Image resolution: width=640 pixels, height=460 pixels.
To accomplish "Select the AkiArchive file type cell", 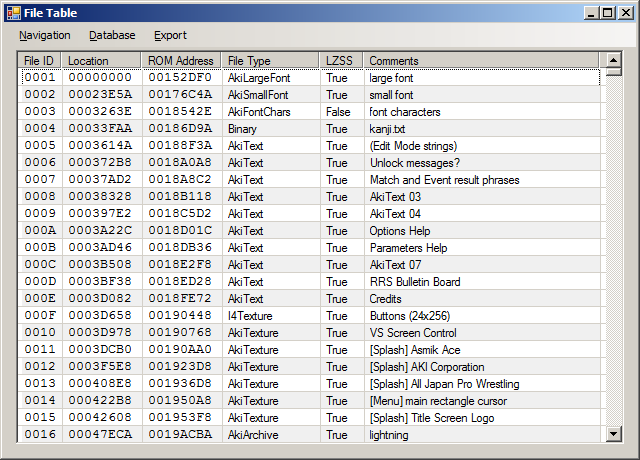I will coord(252,435).
